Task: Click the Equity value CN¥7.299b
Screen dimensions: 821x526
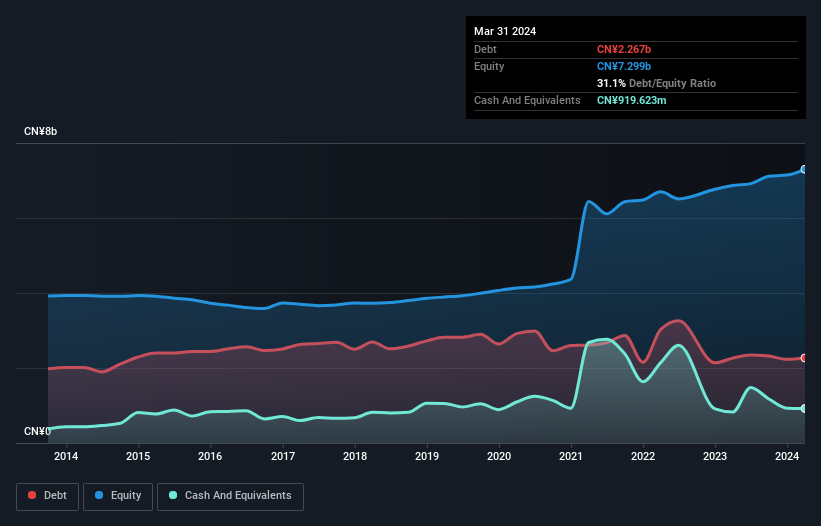Action: pos(624,66)
